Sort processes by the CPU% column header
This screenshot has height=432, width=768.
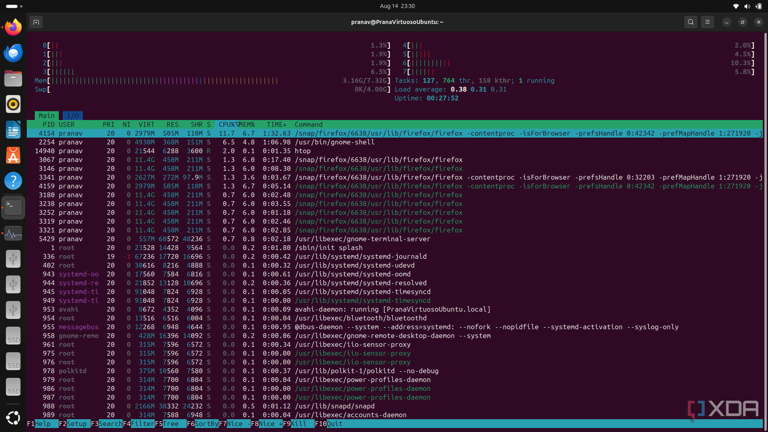point(227,125)
